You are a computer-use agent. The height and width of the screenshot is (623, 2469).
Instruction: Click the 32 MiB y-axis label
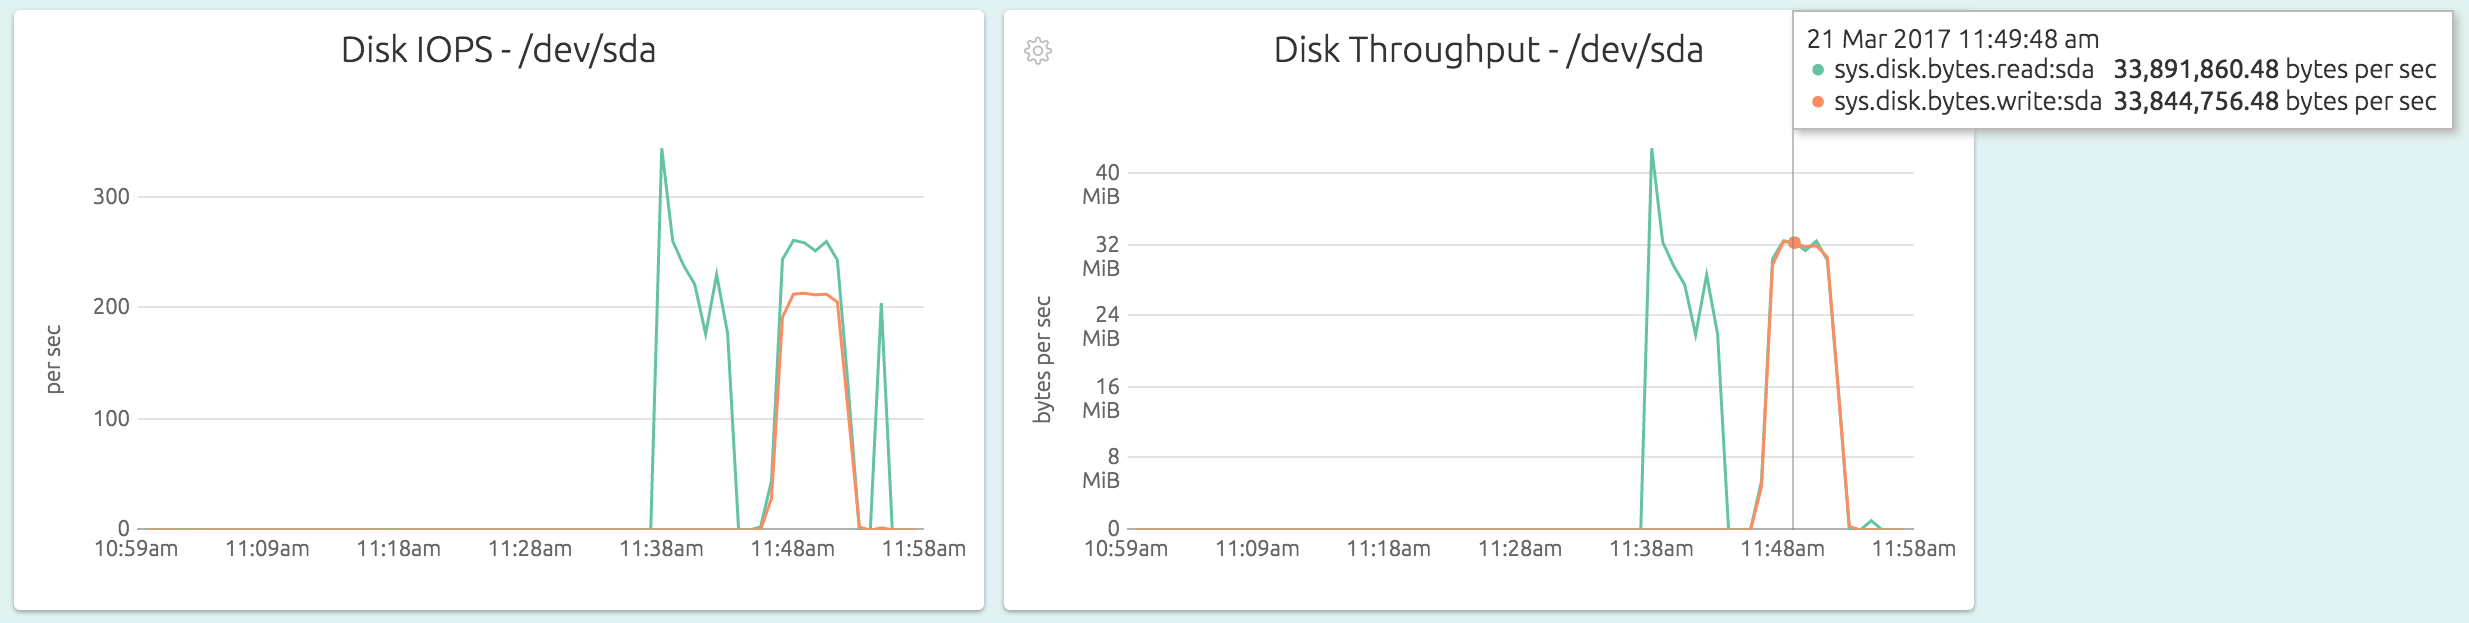1101,256
